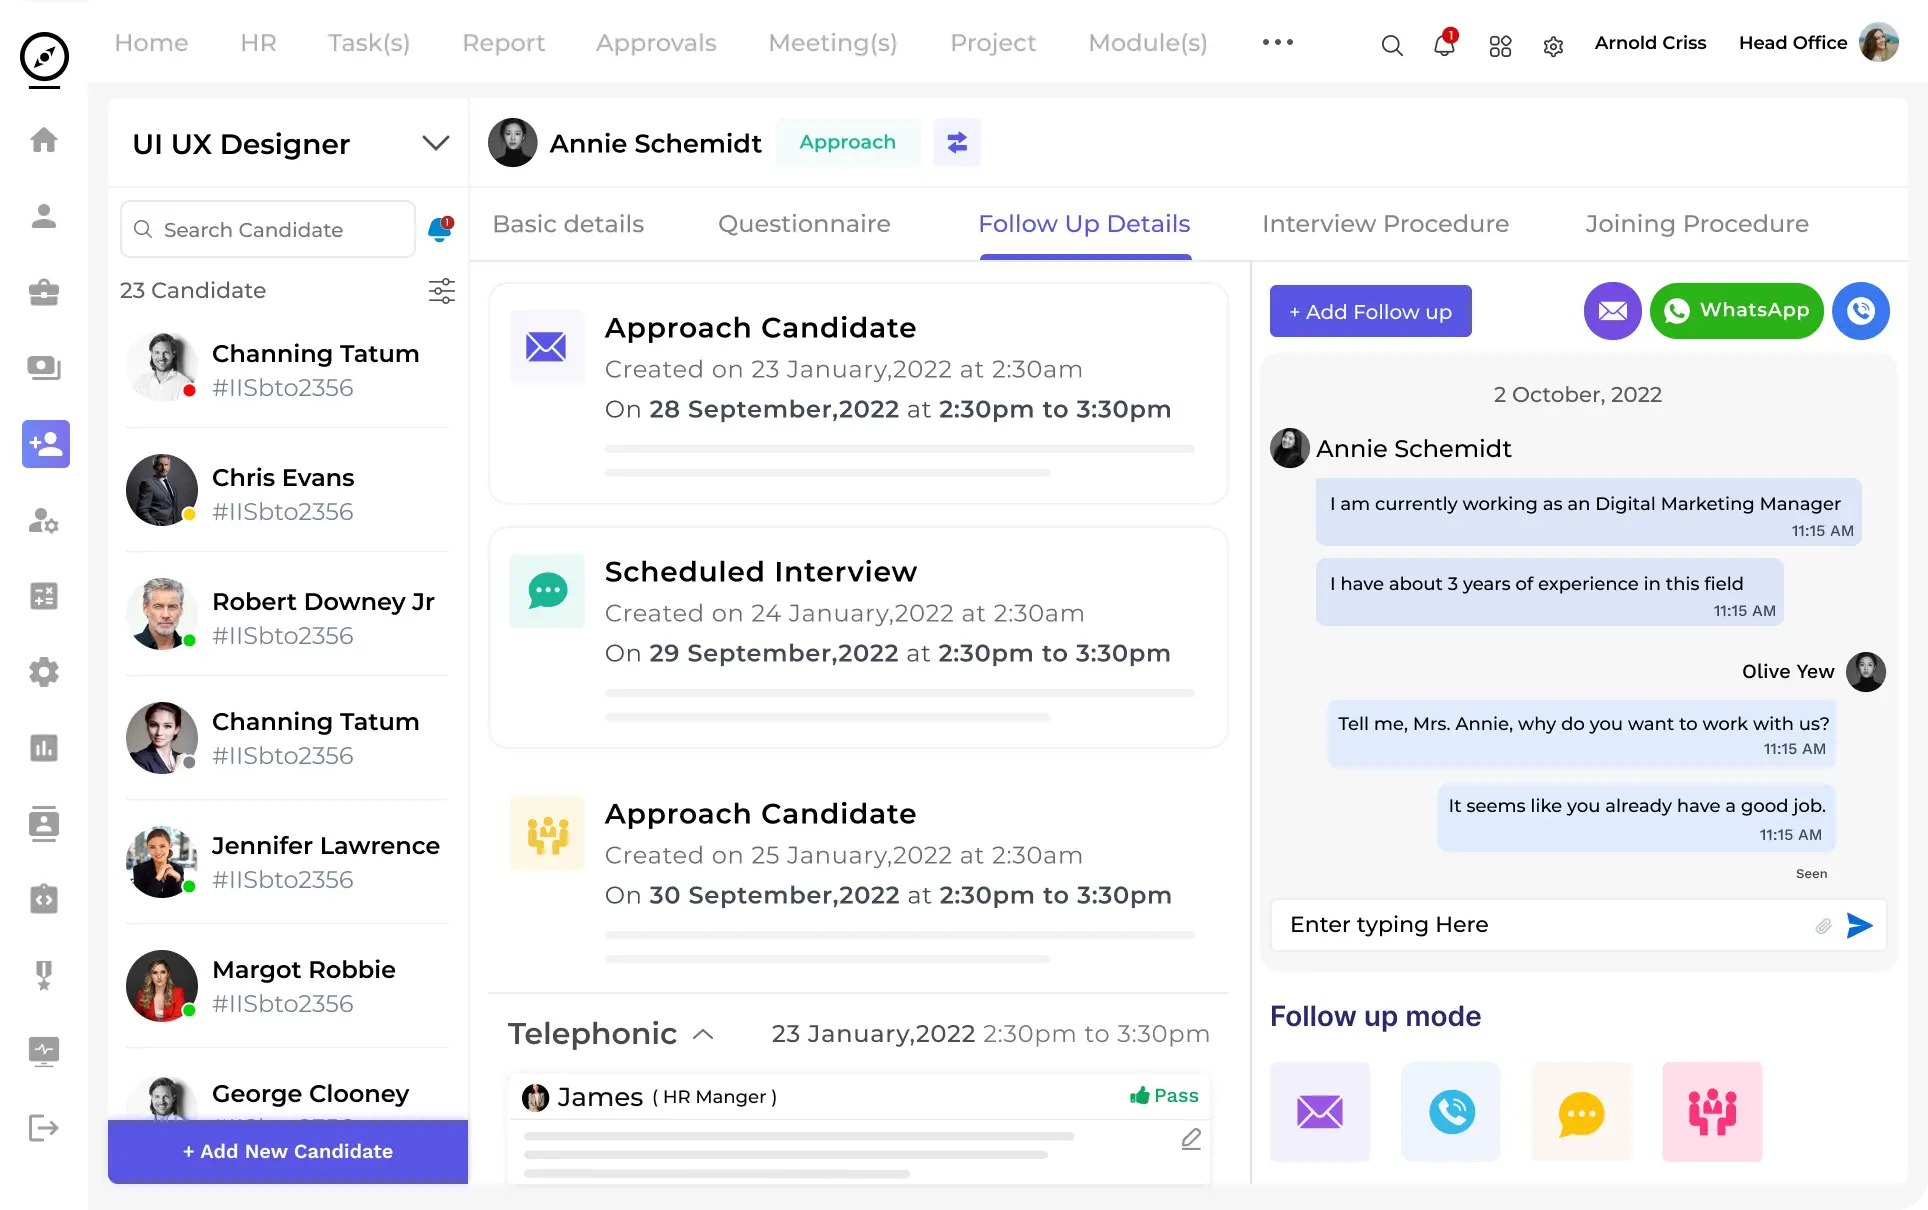Select the chat follow-up mode tile
The height and width of the screenshot is (1210, 1928).
(1581, 1112)
